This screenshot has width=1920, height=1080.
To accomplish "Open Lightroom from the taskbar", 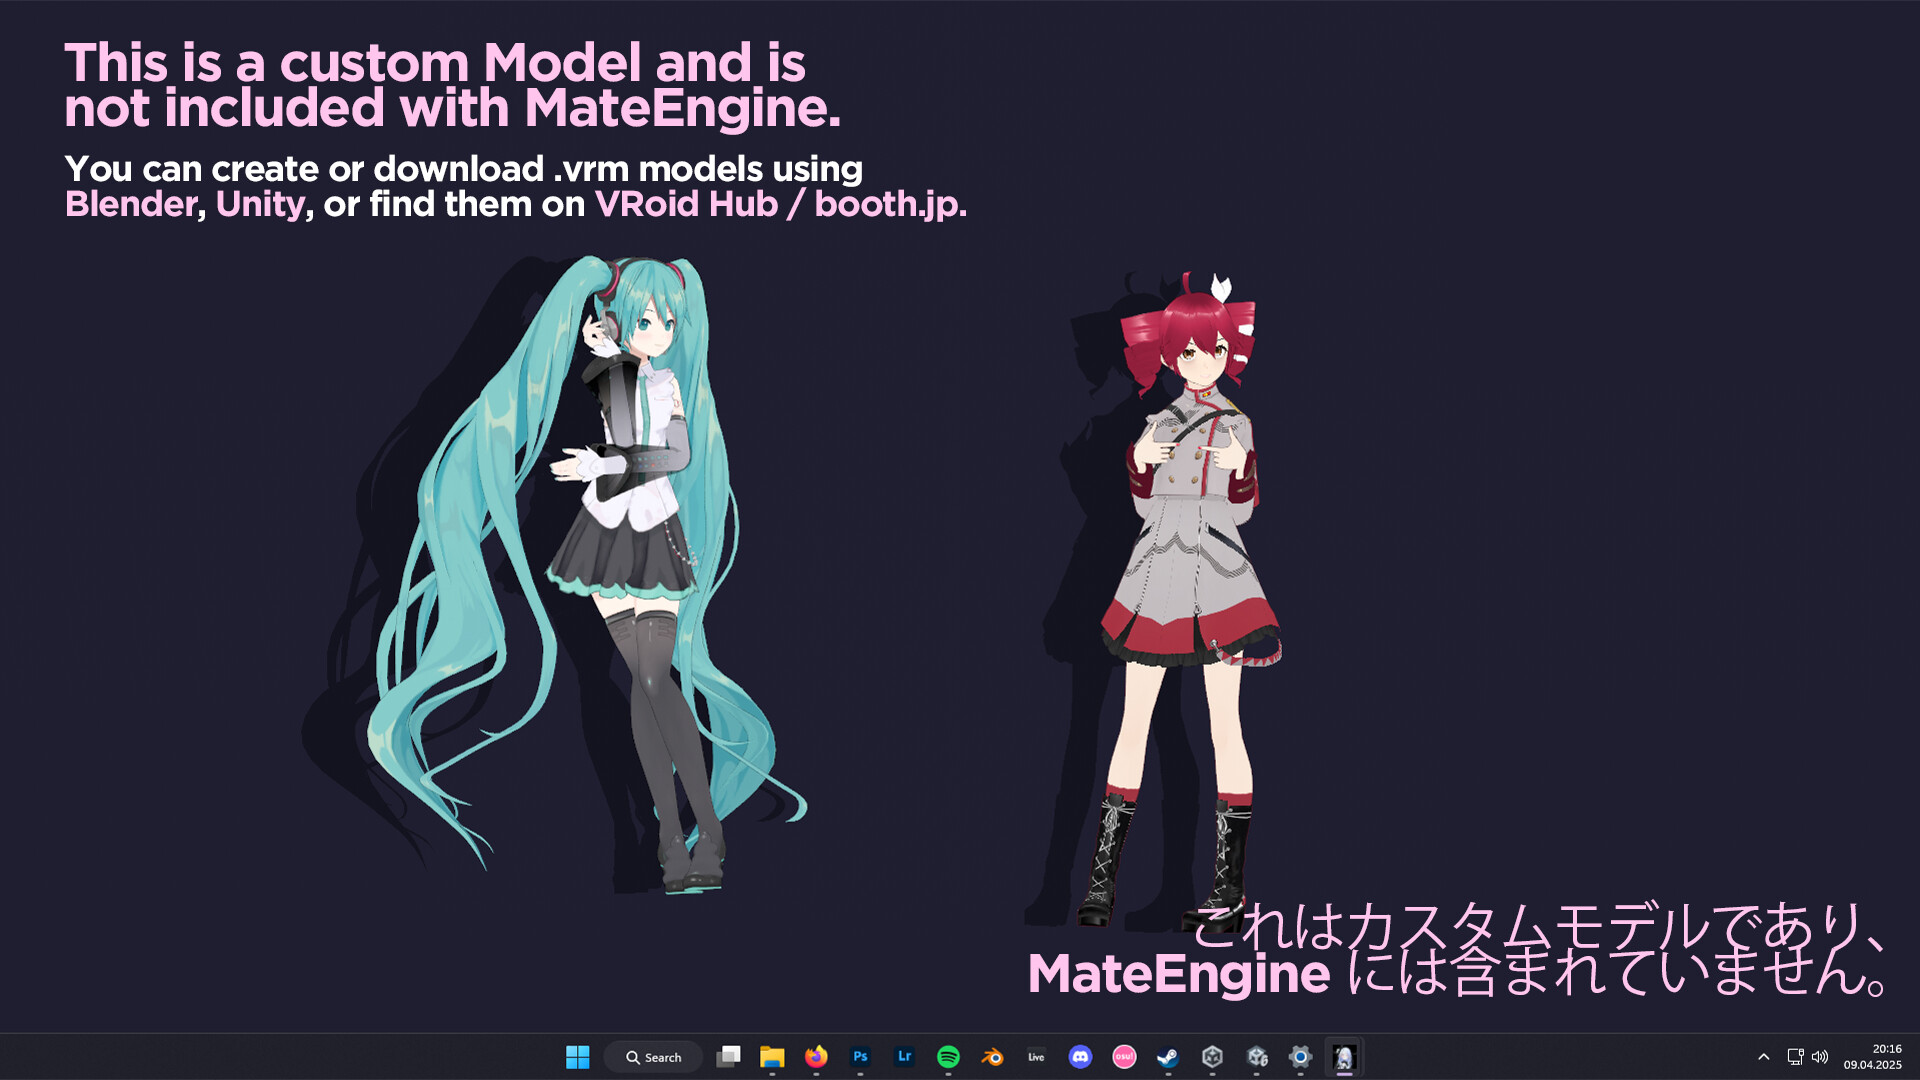I will pyautogui.click(x=903, y=1057).
